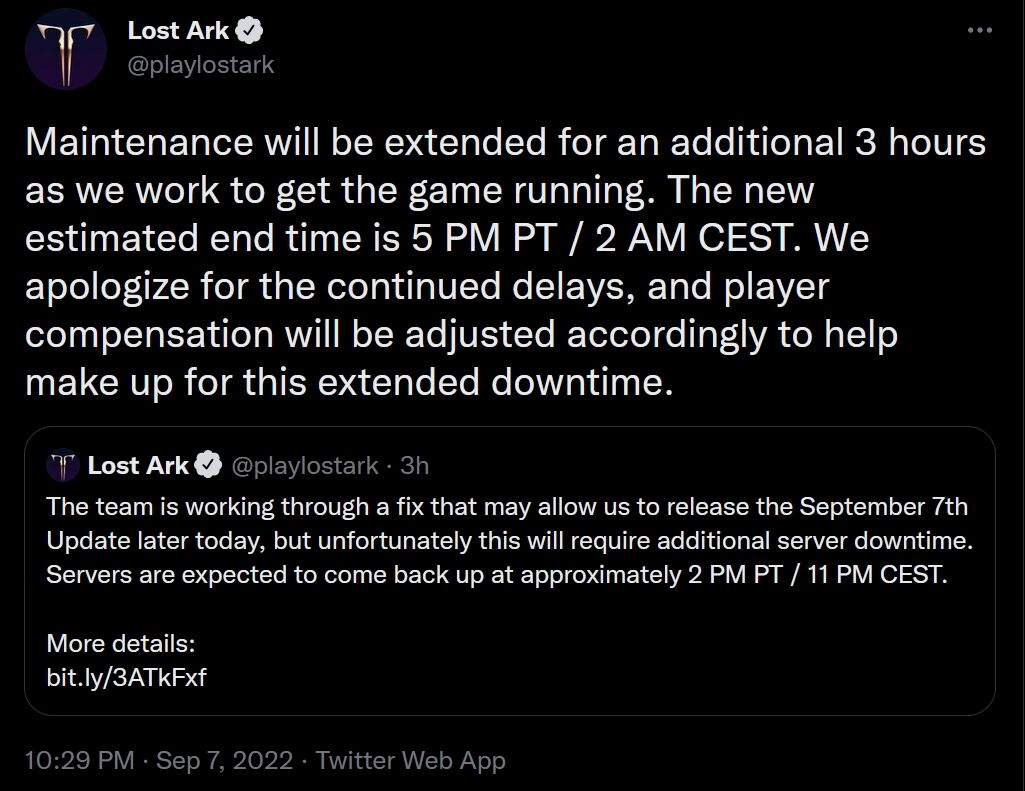1025x791 pixels.
Task: Click the @playlostark handle in the quoted tweet
Action: pos(306,466)
